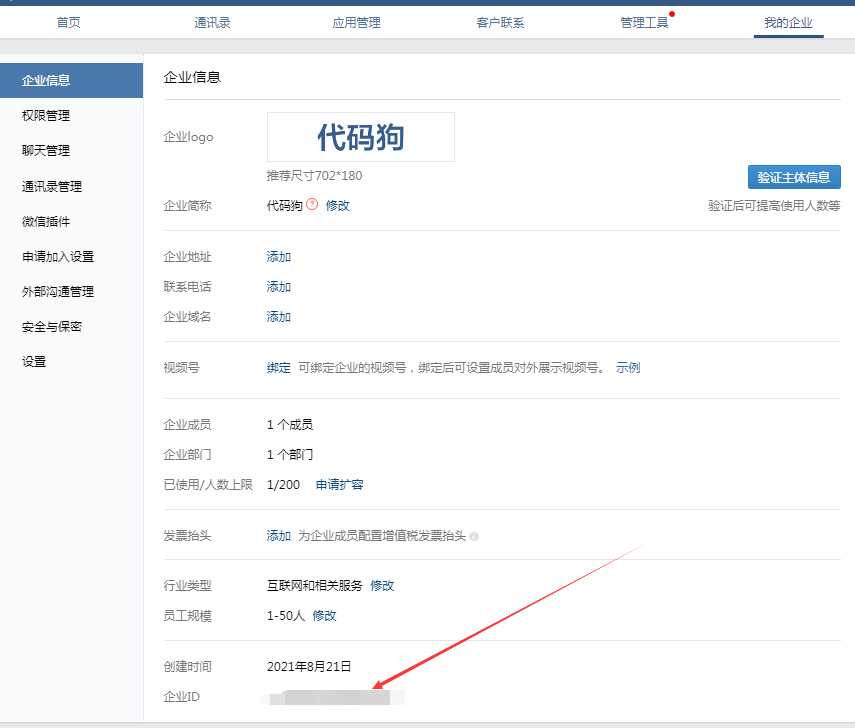Open the 客户联系 tab
The height and width of the screenshot is (728, 855).
coord(500,22)
